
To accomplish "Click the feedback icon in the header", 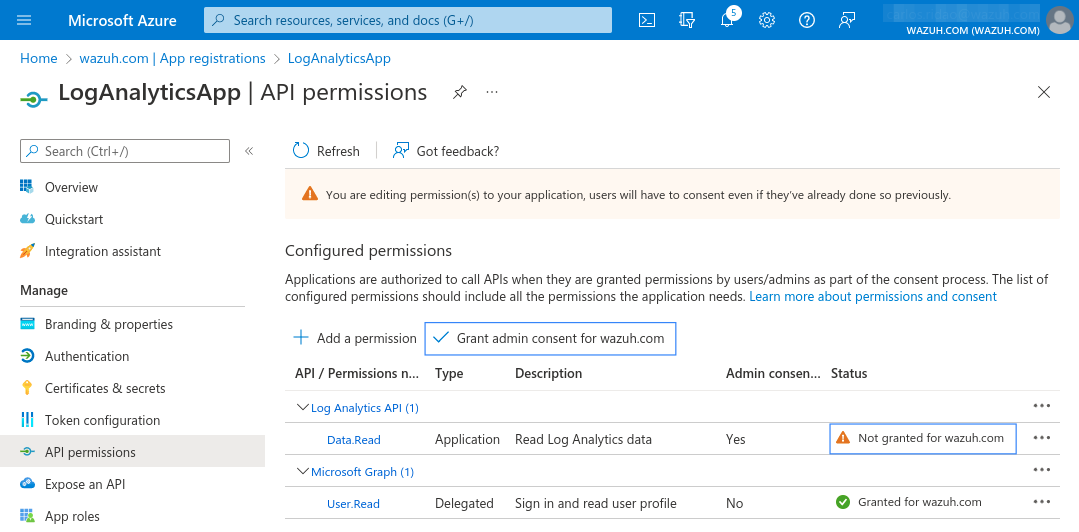I will pyautogui.click(x=846, y=20).
